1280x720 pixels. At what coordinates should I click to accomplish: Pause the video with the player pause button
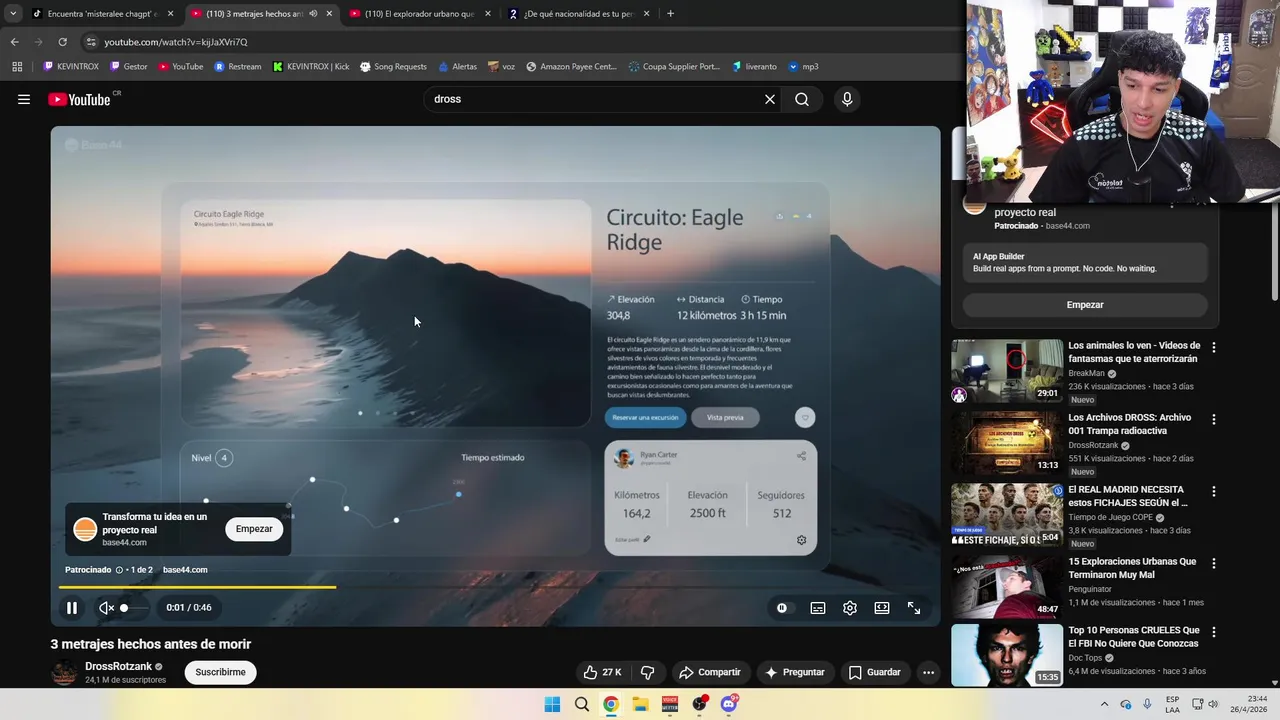(x=72, y=608)
